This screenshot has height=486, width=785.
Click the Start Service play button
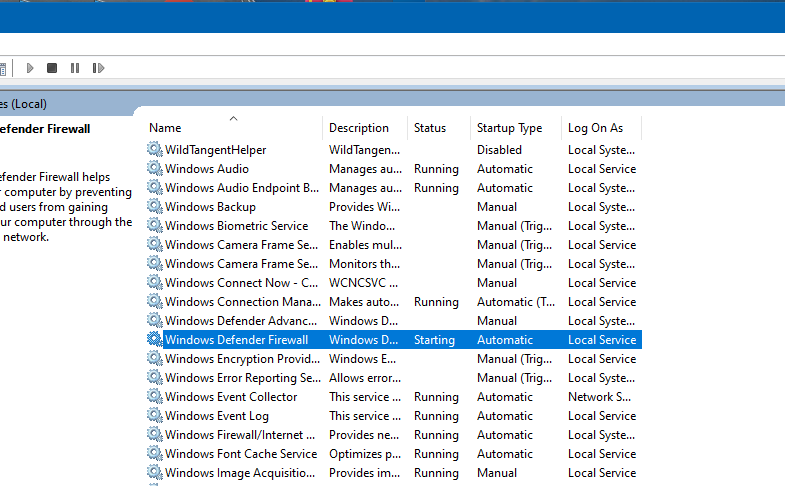point(30,68)
